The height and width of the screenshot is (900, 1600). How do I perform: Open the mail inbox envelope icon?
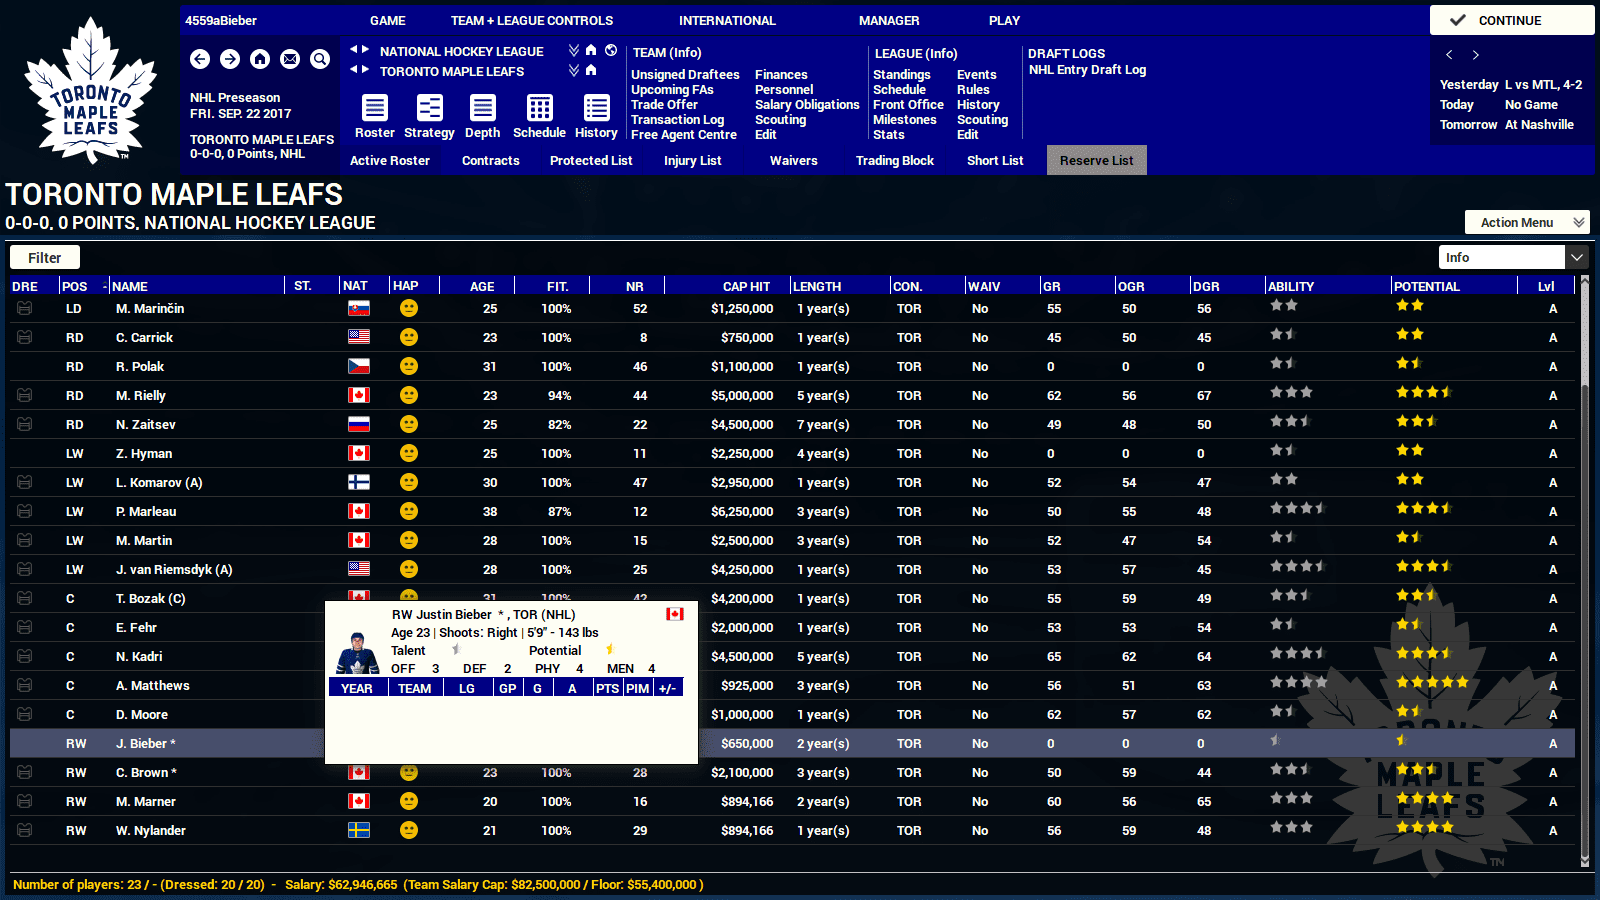[290, 60]
